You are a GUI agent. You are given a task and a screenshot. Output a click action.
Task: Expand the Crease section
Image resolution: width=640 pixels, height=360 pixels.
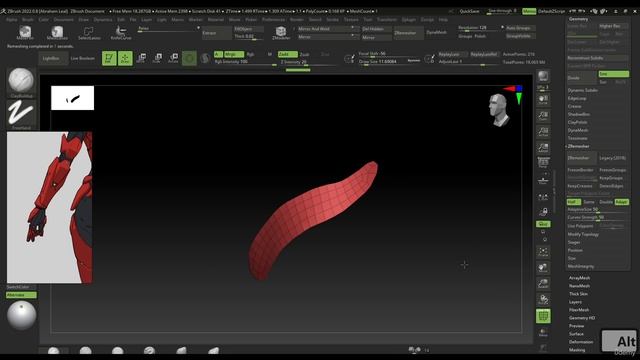point(574,106)
